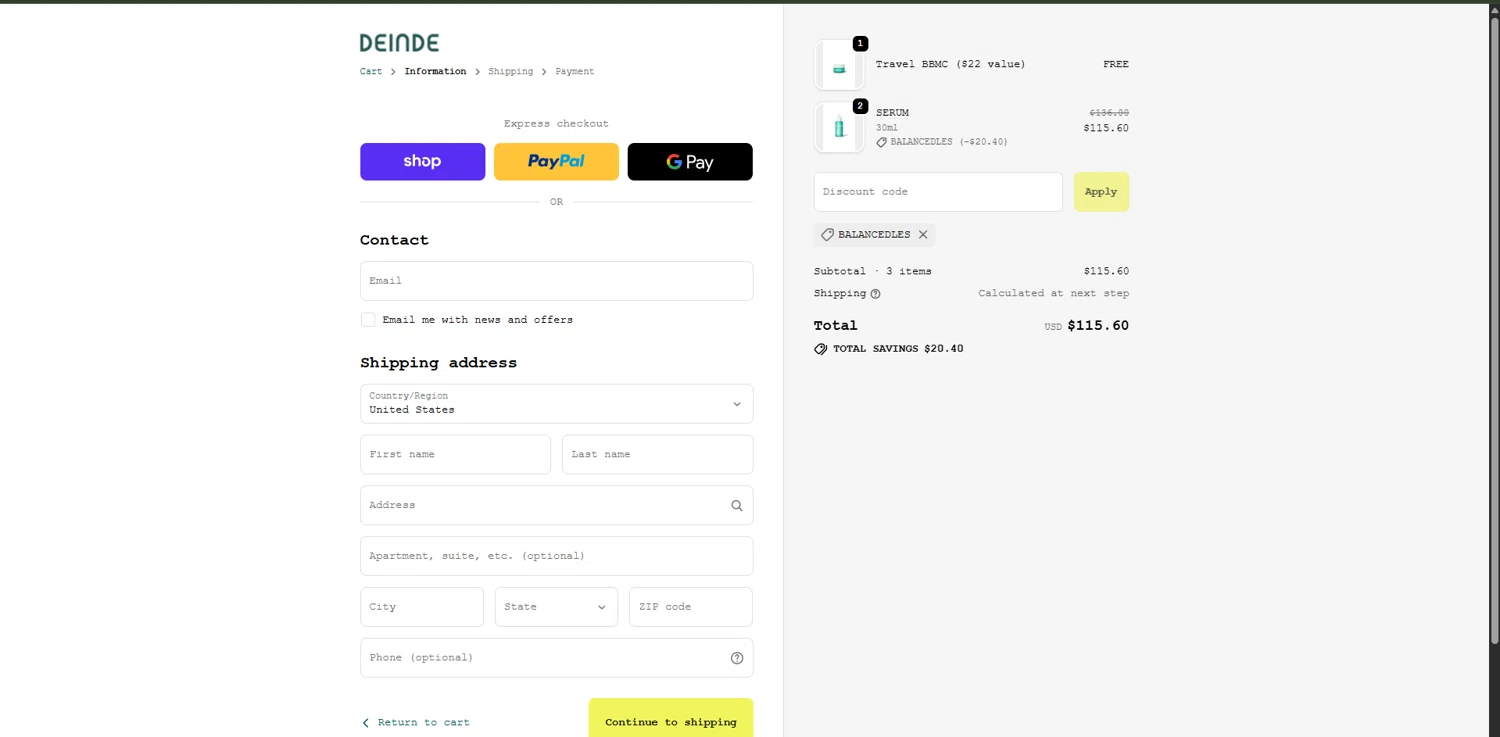Viewport: 1500px width, 737px height.
Task: Click the discount tag icon under SERUM
Action: [x=882, y=142]
